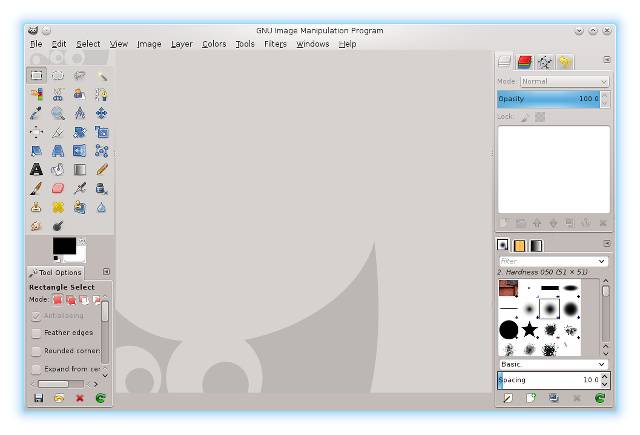This screenshot has height=435, width=640.
Task: Select the Rectangle Select tool
Action: (x=36, y=75)
